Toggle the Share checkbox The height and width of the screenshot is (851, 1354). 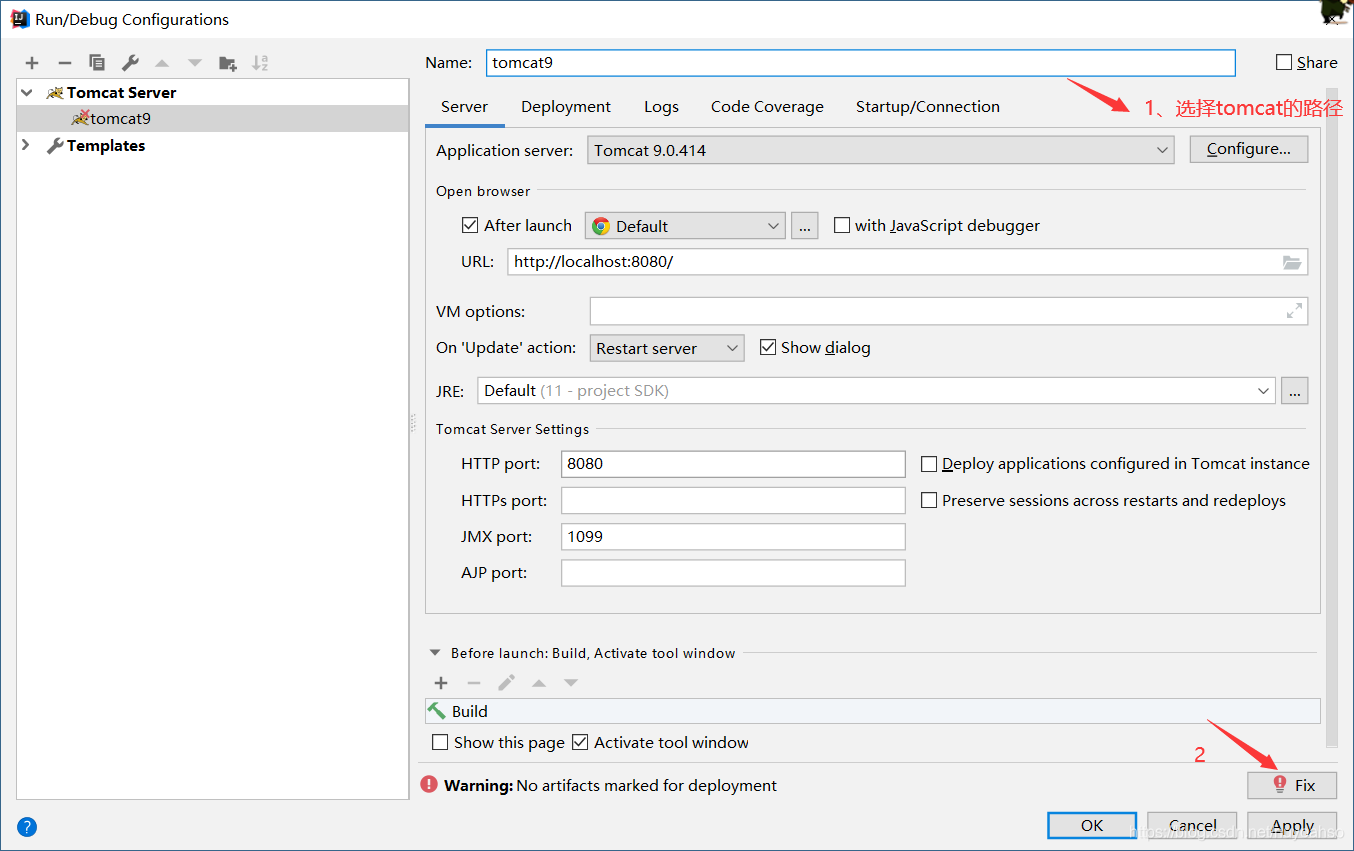1284,62
